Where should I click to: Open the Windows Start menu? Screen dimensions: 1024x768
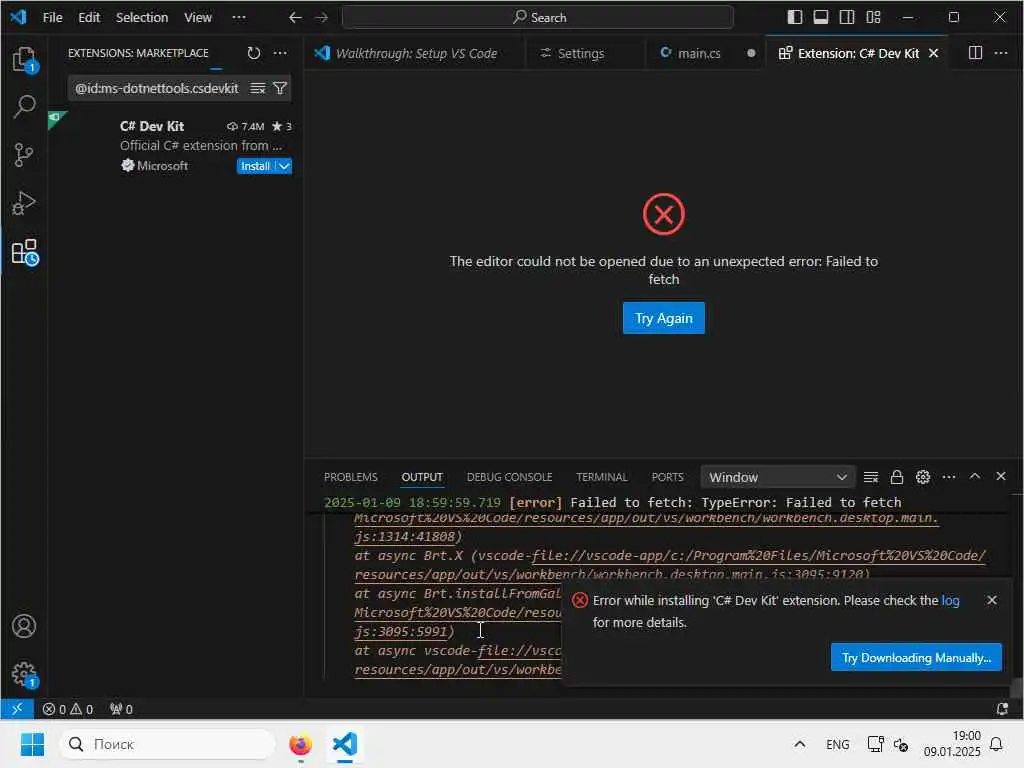coord(32,744)
